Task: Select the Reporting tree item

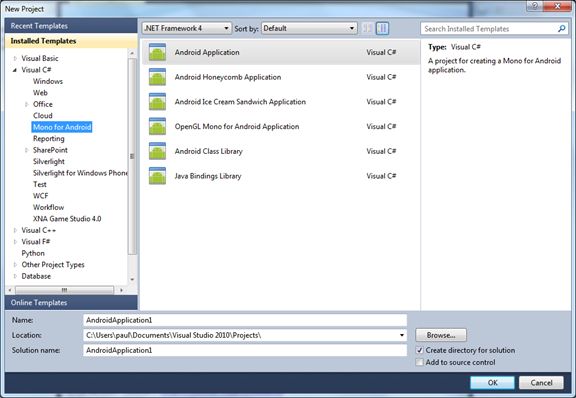Action: (48, 139)
